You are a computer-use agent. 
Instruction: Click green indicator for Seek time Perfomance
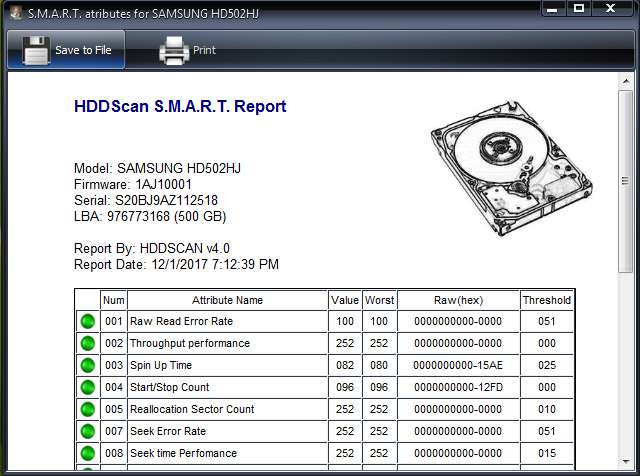[x=87, y=453]
